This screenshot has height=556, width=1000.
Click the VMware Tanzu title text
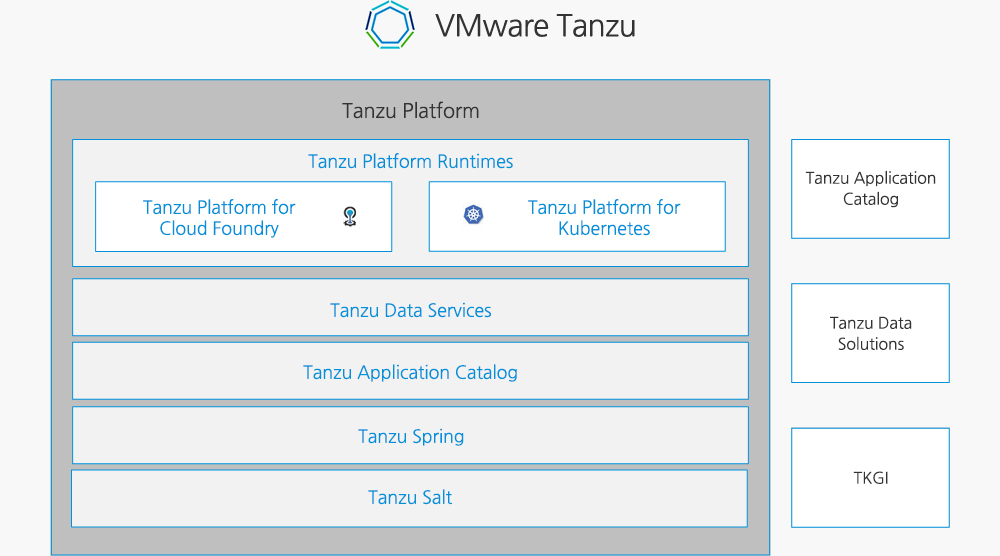(536, 26)
